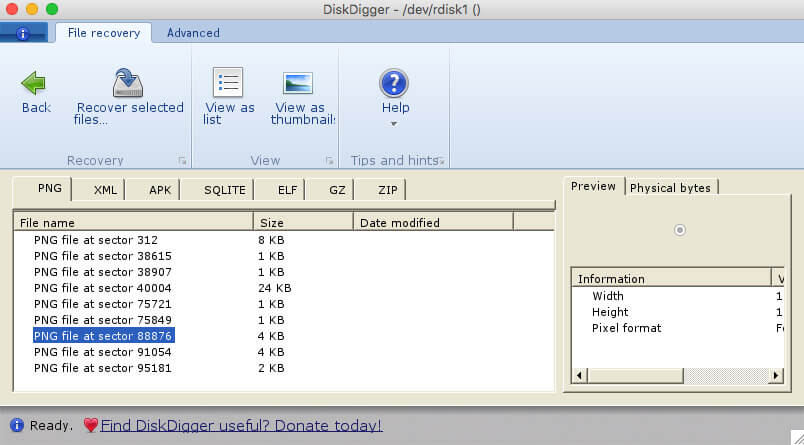Screen dimensions: 804x445
Task: Select PNG file at sector 38907
Action: [103, 272]
